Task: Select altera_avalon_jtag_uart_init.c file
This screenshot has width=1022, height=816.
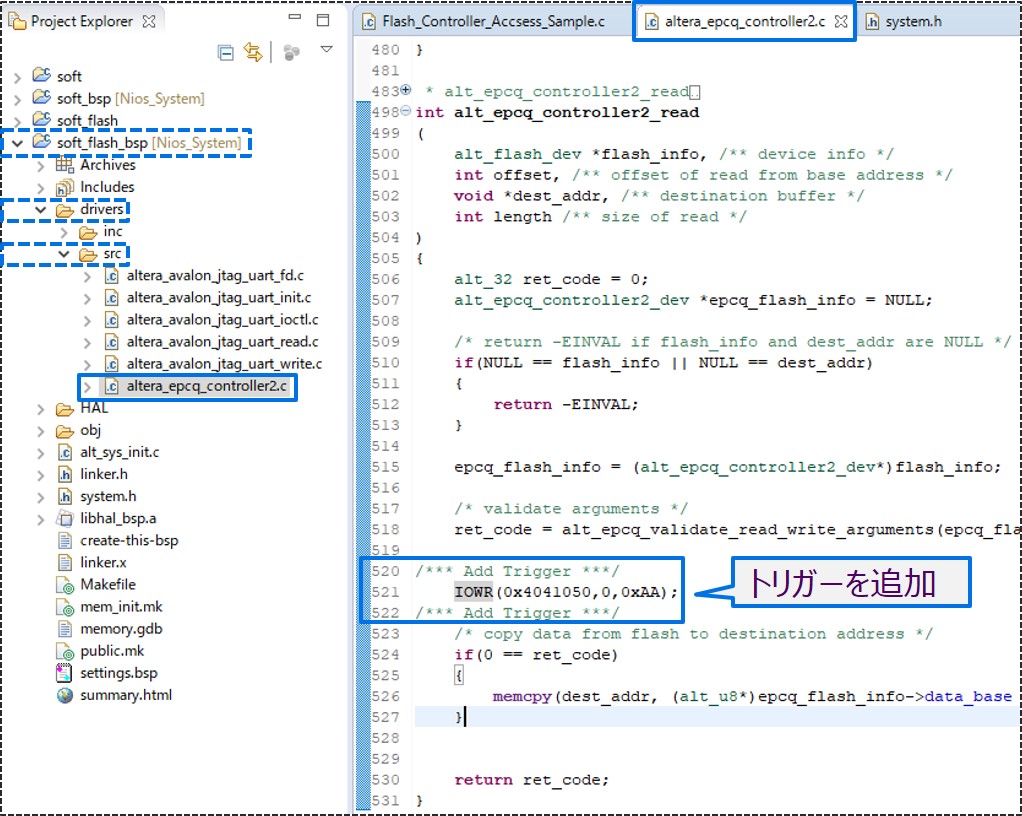Action: point(218,298)
